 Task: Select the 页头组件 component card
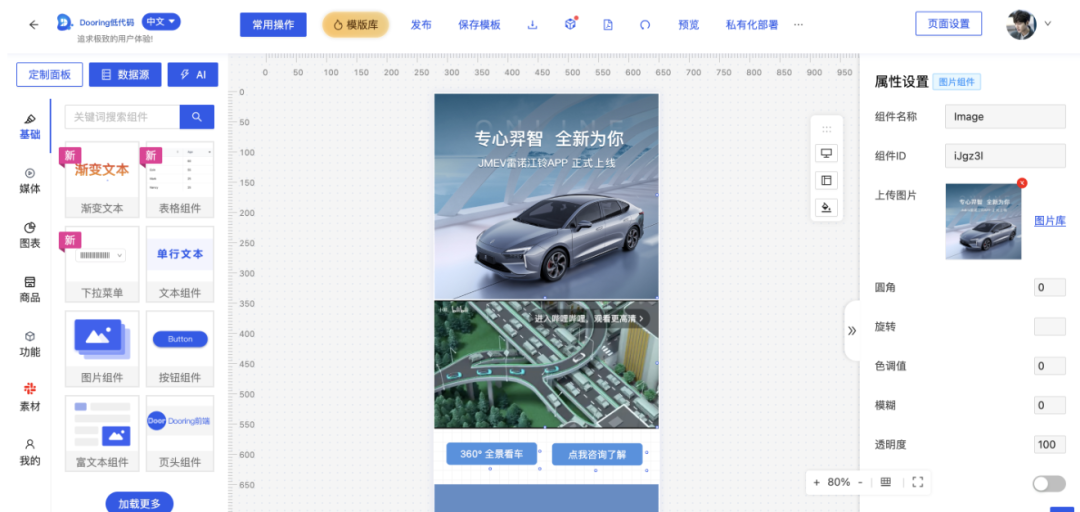180,433
